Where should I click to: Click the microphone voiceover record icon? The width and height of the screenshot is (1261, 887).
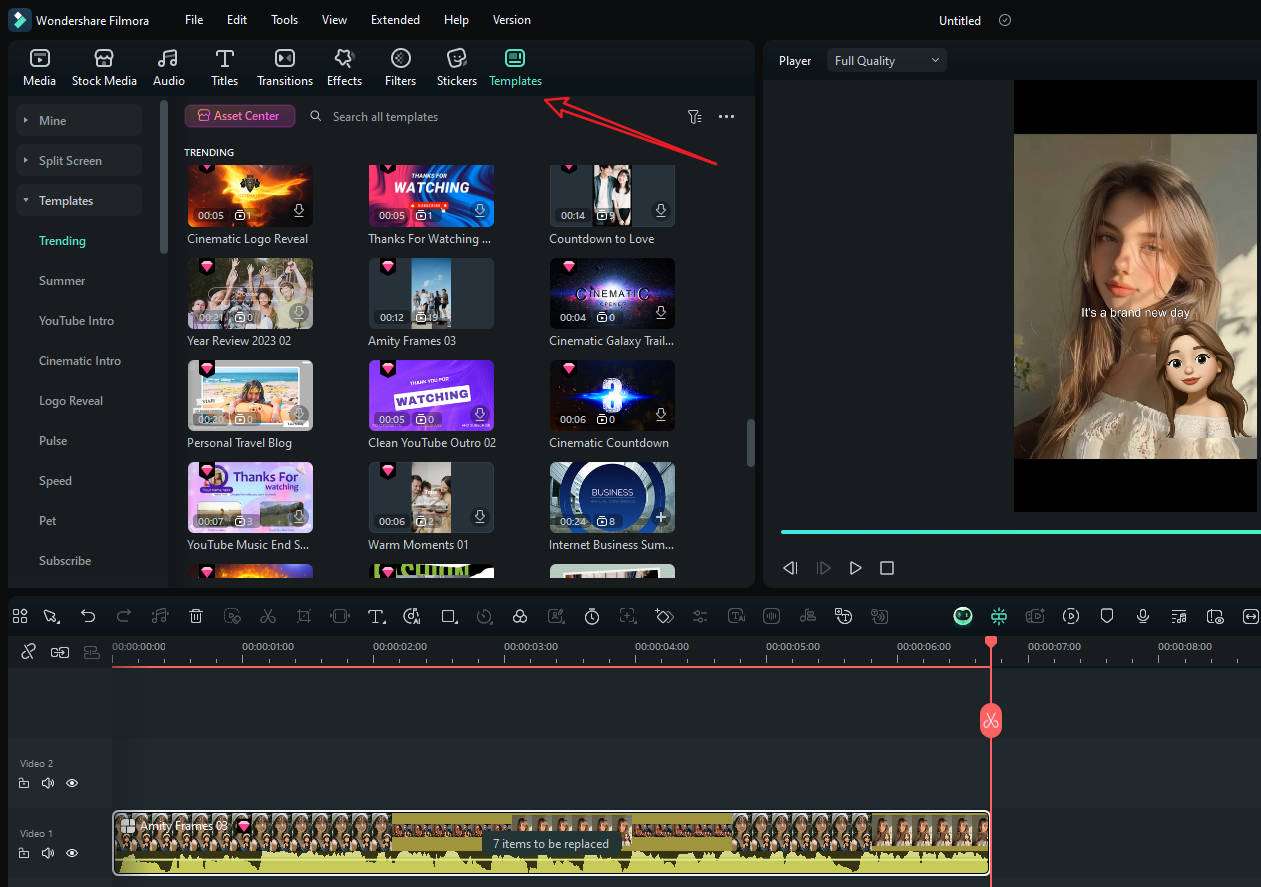[1143, 616]
